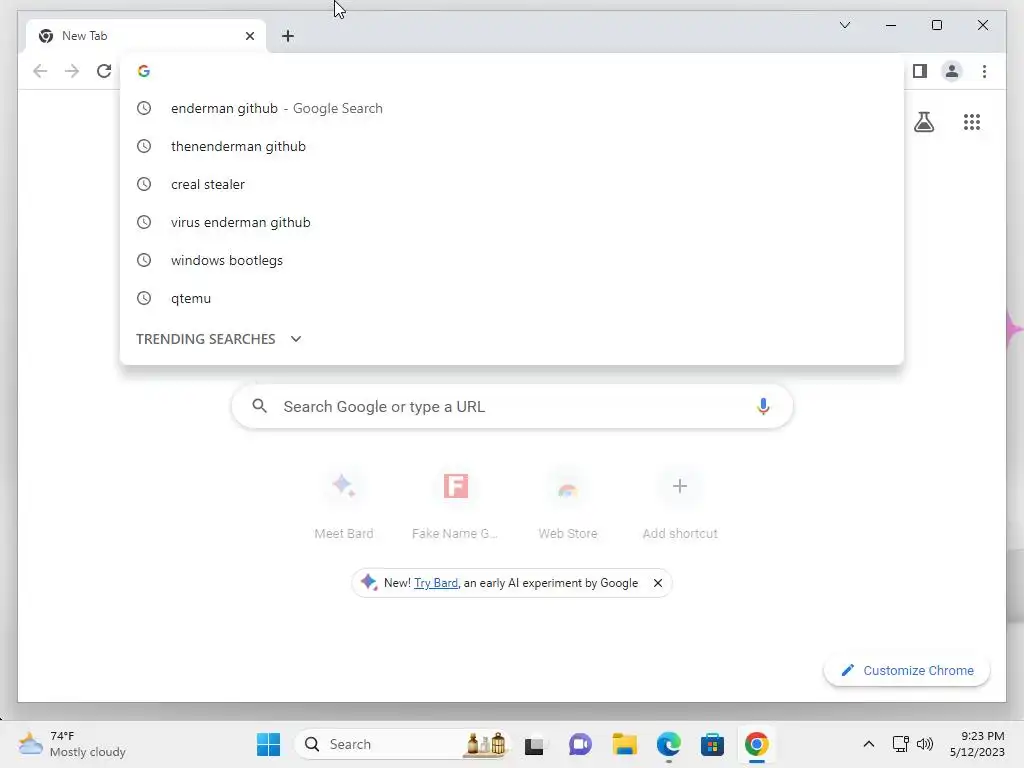Open the tab search chevron

(844, 25)
